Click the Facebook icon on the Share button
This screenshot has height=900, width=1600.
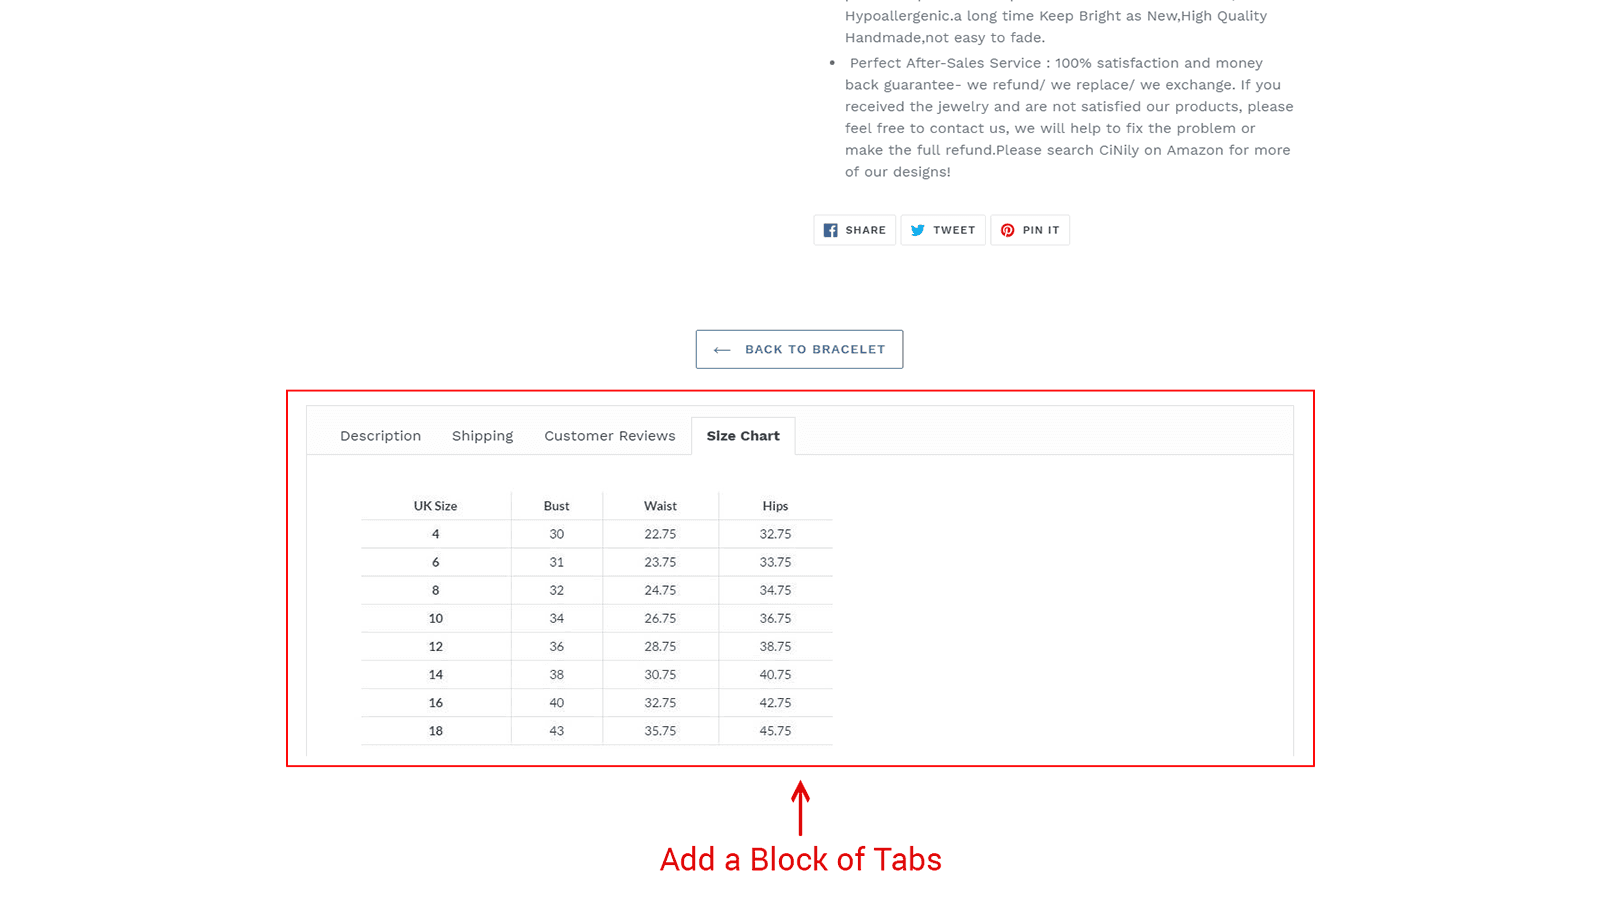[831, 229]
